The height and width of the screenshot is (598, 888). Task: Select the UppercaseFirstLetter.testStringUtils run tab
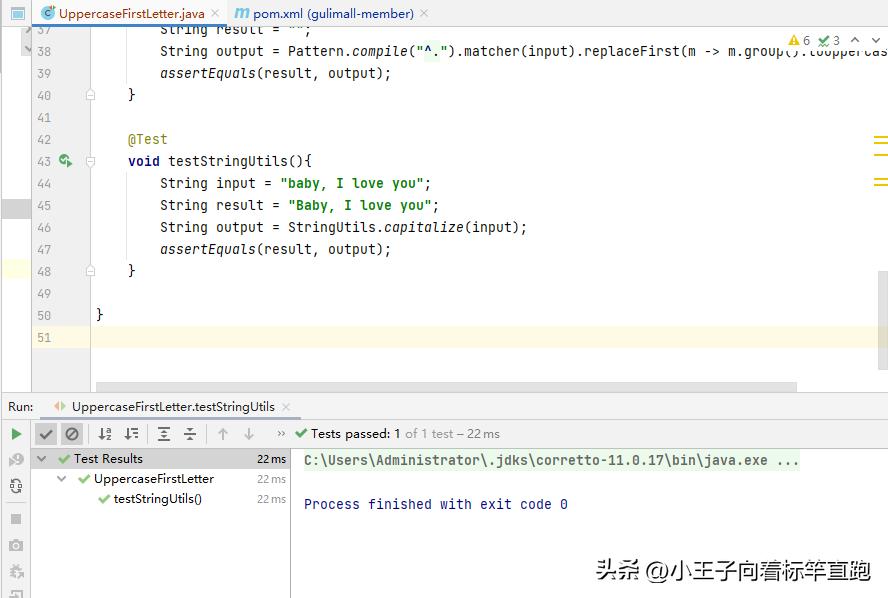172,407
